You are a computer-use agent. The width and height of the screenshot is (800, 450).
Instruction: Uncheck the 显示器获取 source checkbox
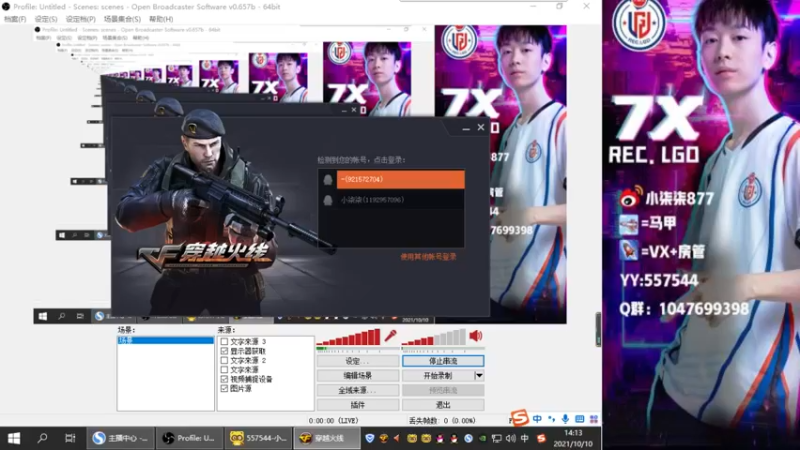(x=224, y=351)
